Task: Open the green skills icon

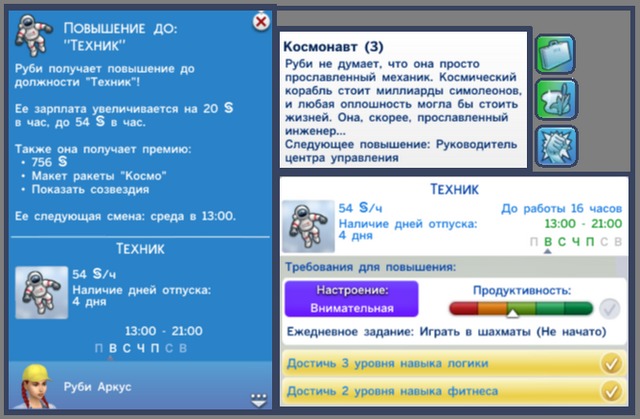Action: pyautogui.click(x=556, y=100)
